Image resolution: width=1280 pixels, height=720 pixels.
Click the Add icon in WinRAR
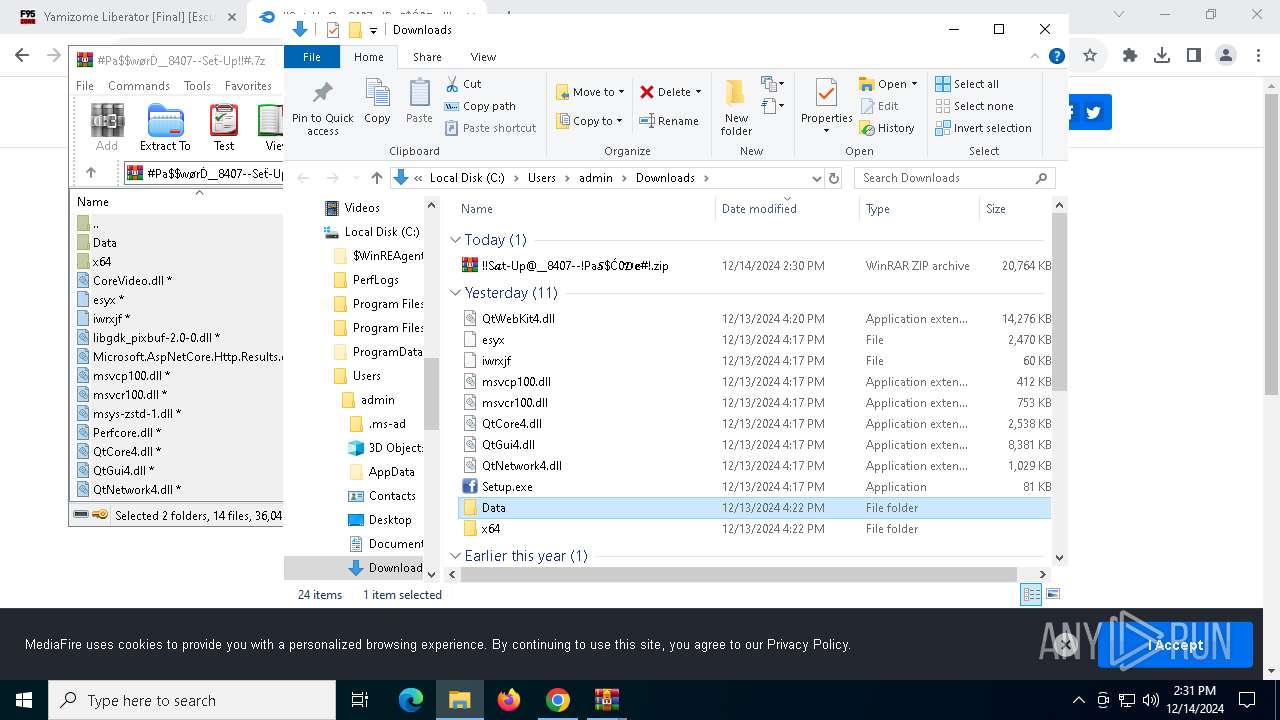tap(107, 127)
